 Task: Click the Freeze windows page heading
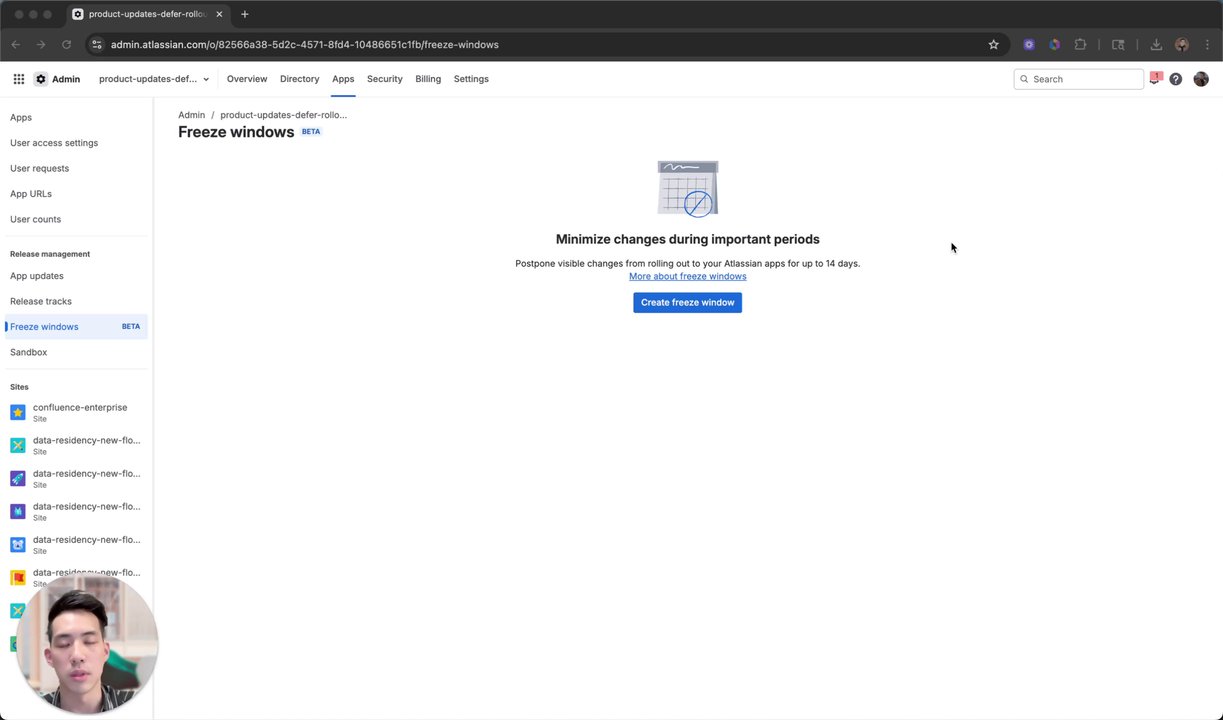[x=236, y=132]
